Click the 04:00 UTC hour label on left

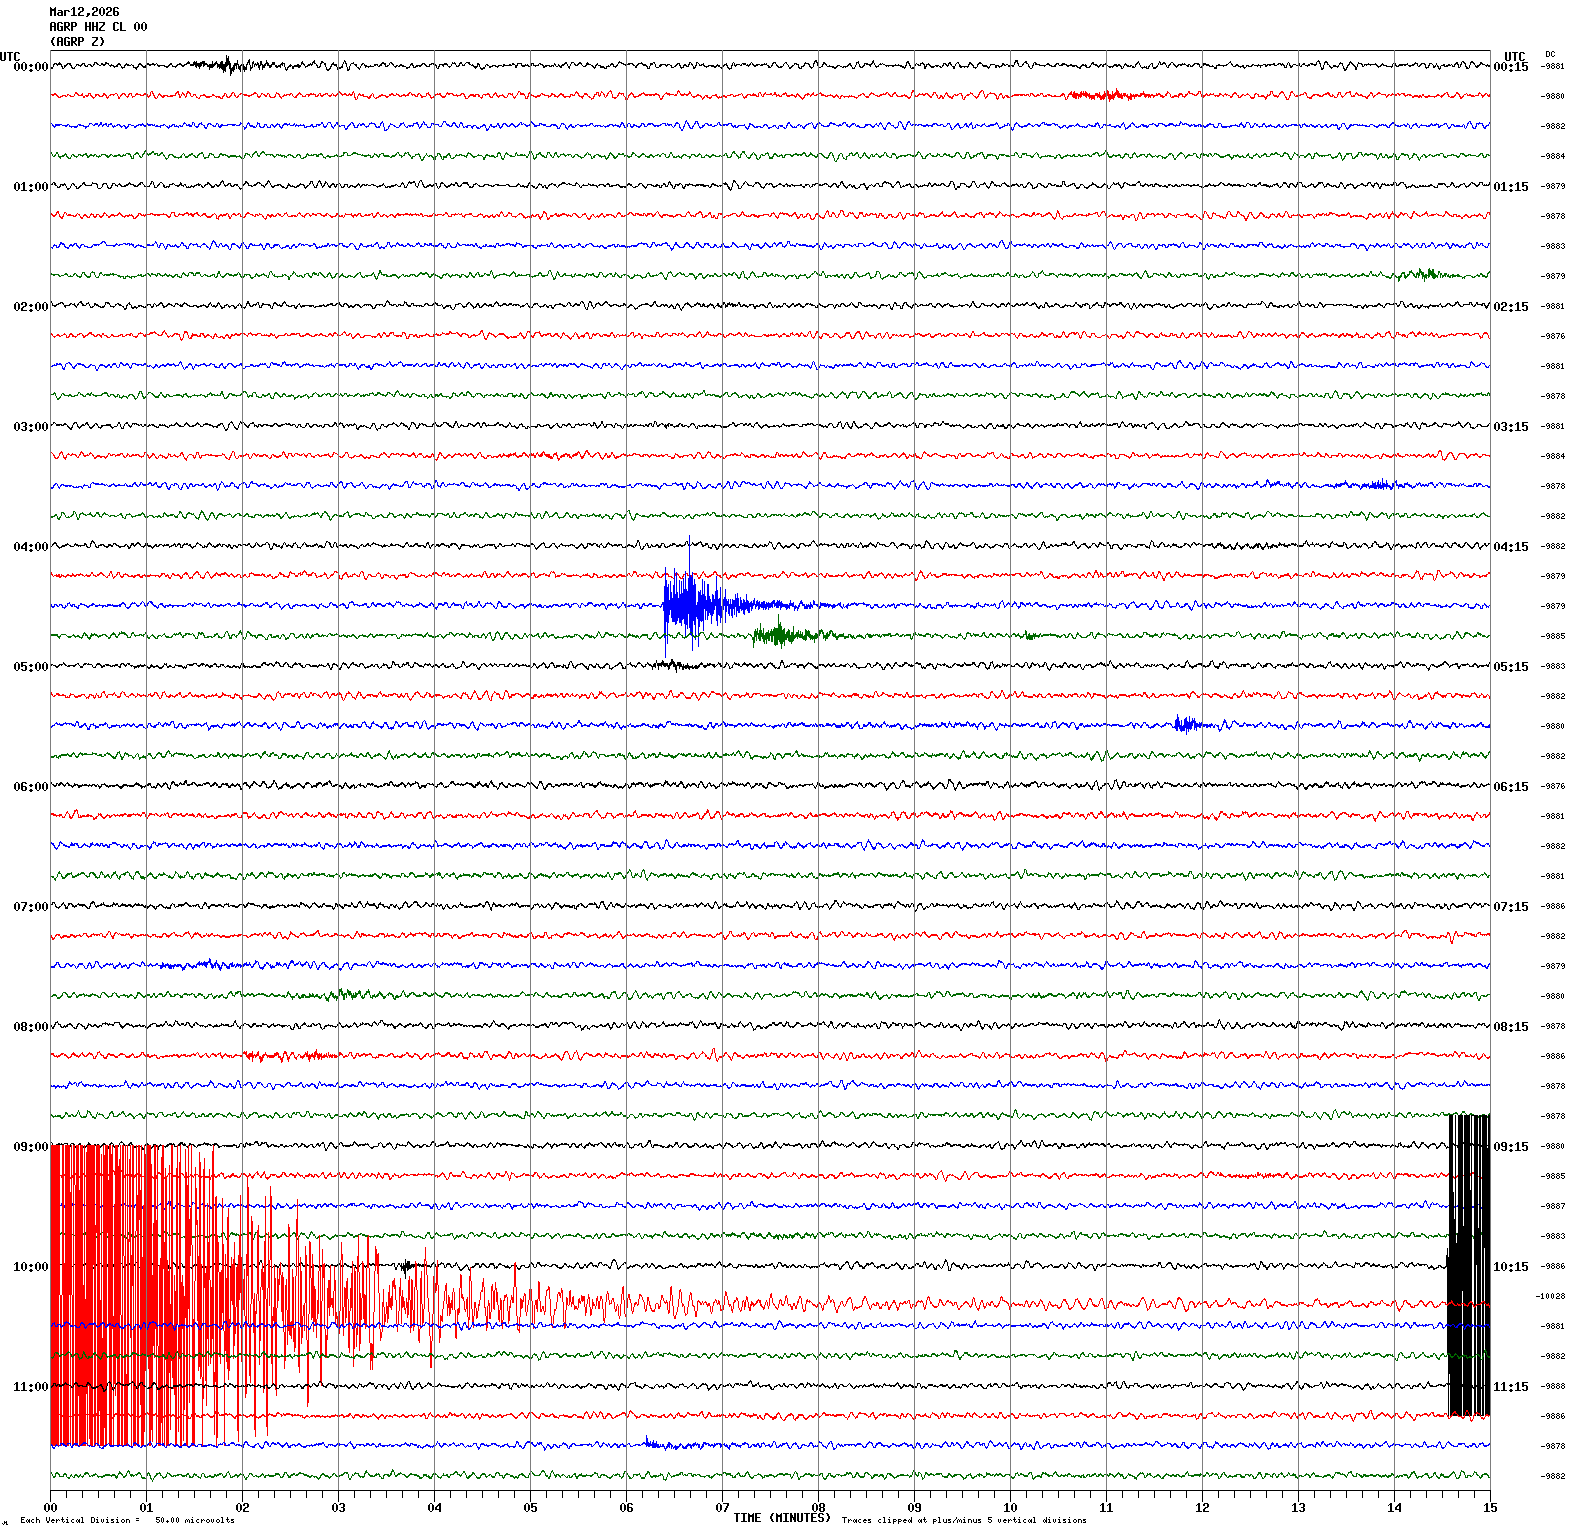click(x=30, y=547)
